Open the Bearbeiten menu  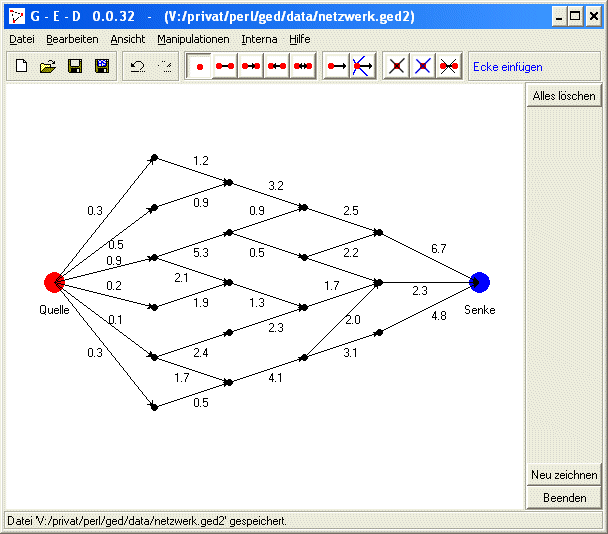(72, 39)
